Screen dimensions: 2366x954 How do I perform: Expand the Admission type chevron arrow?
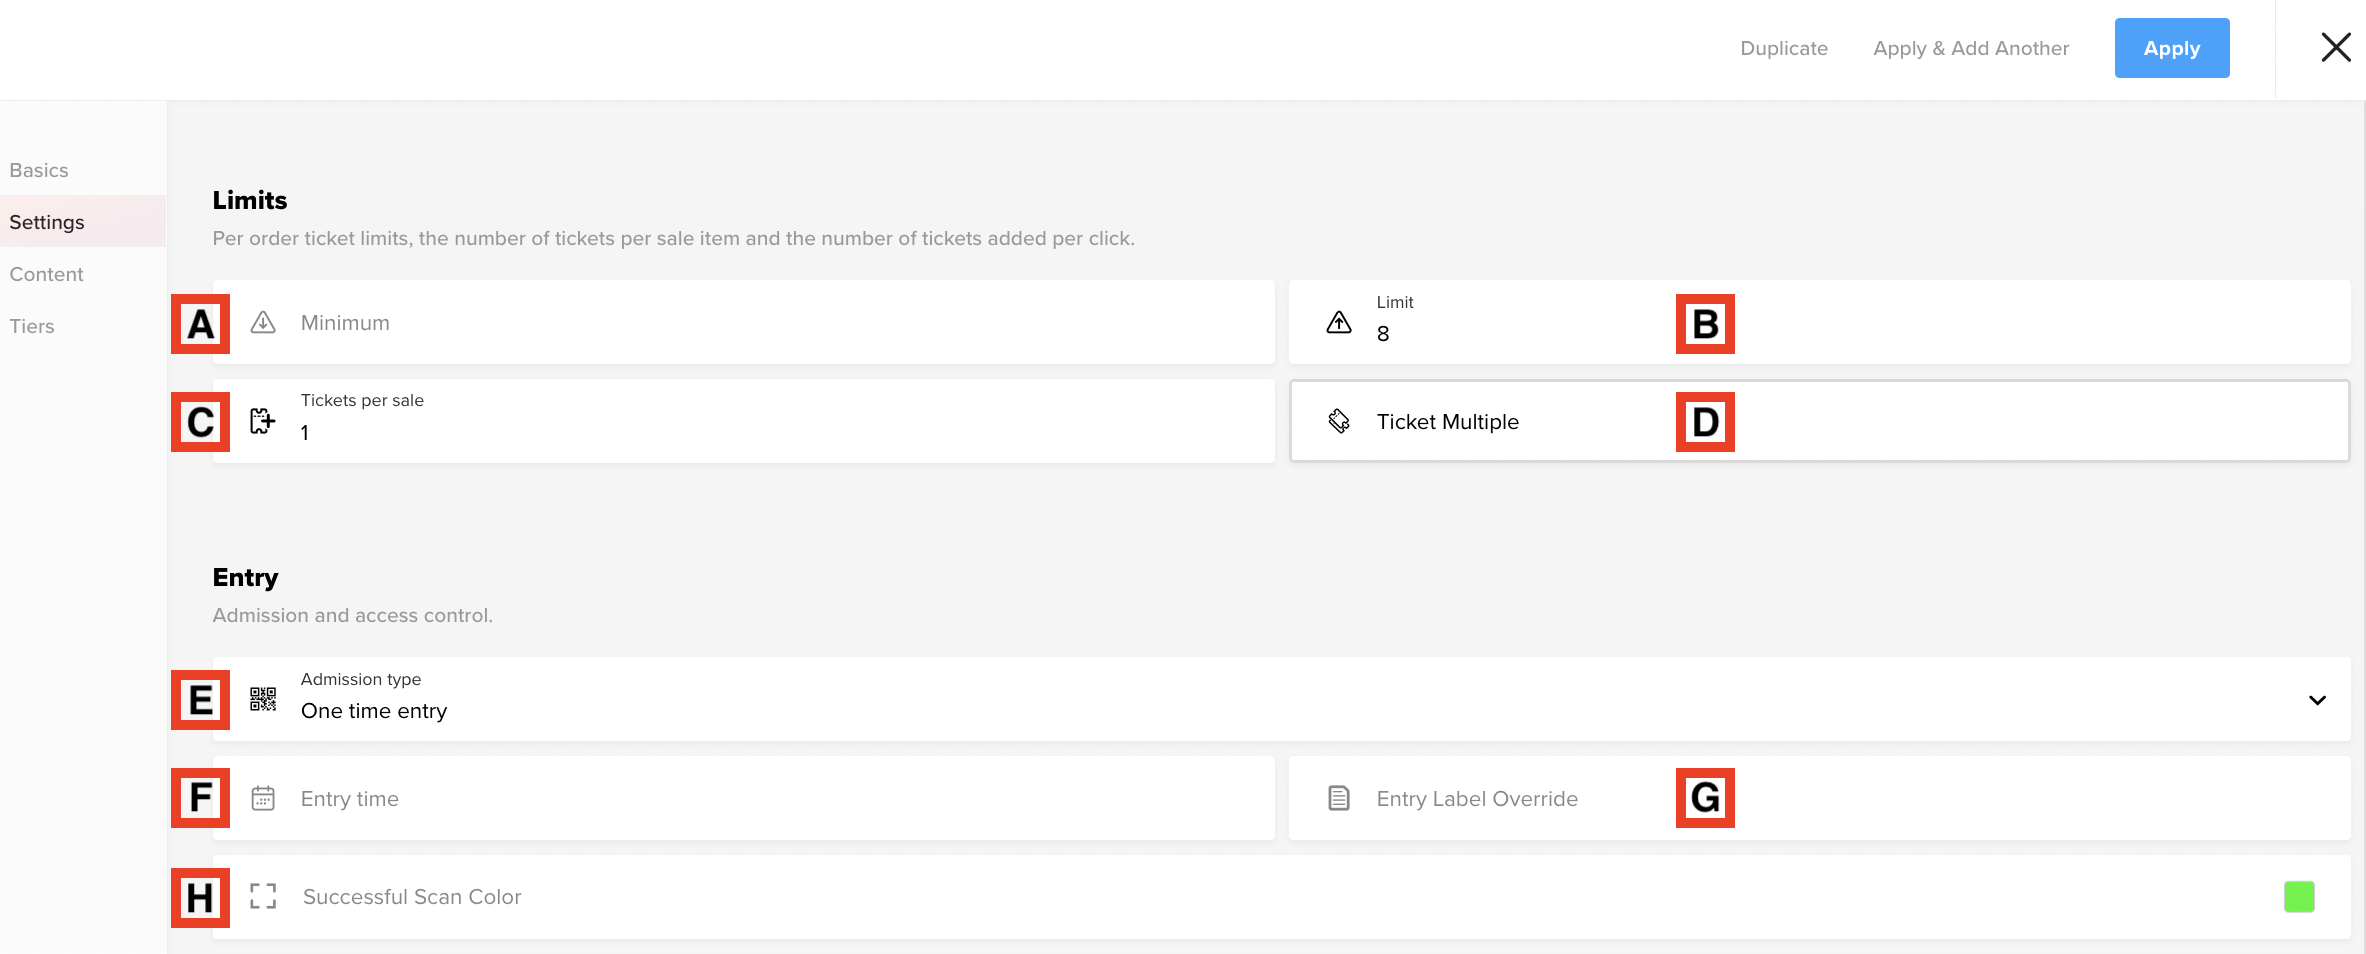click(2317, 700)
